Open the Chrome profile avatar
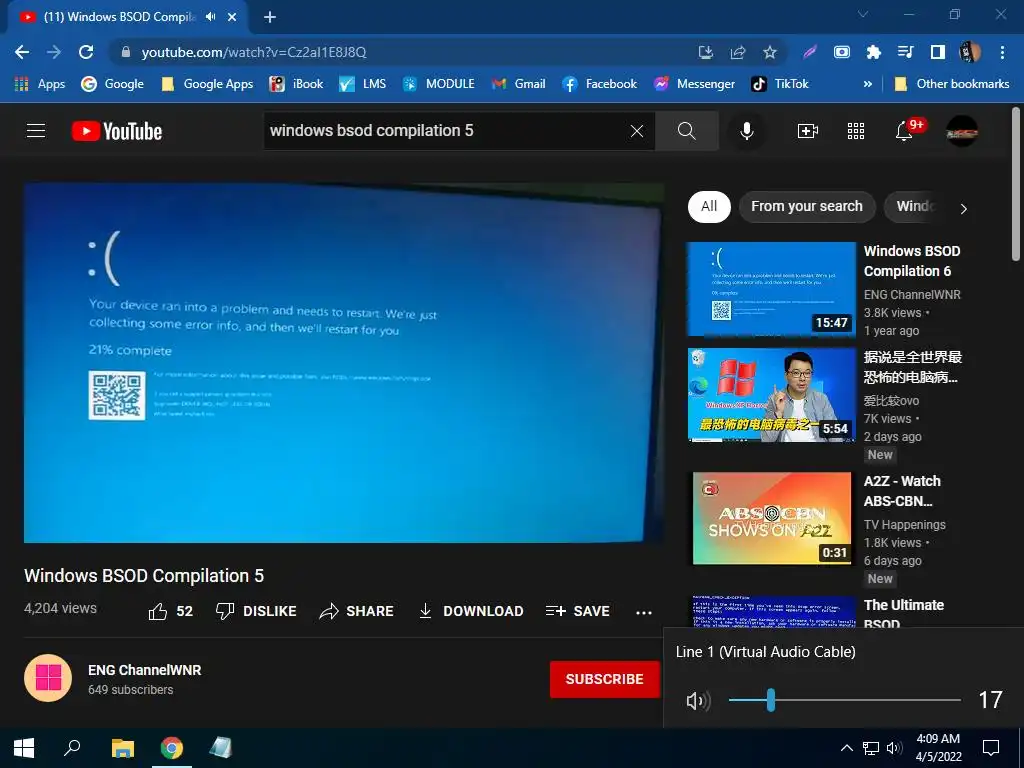 coord(970,52)
